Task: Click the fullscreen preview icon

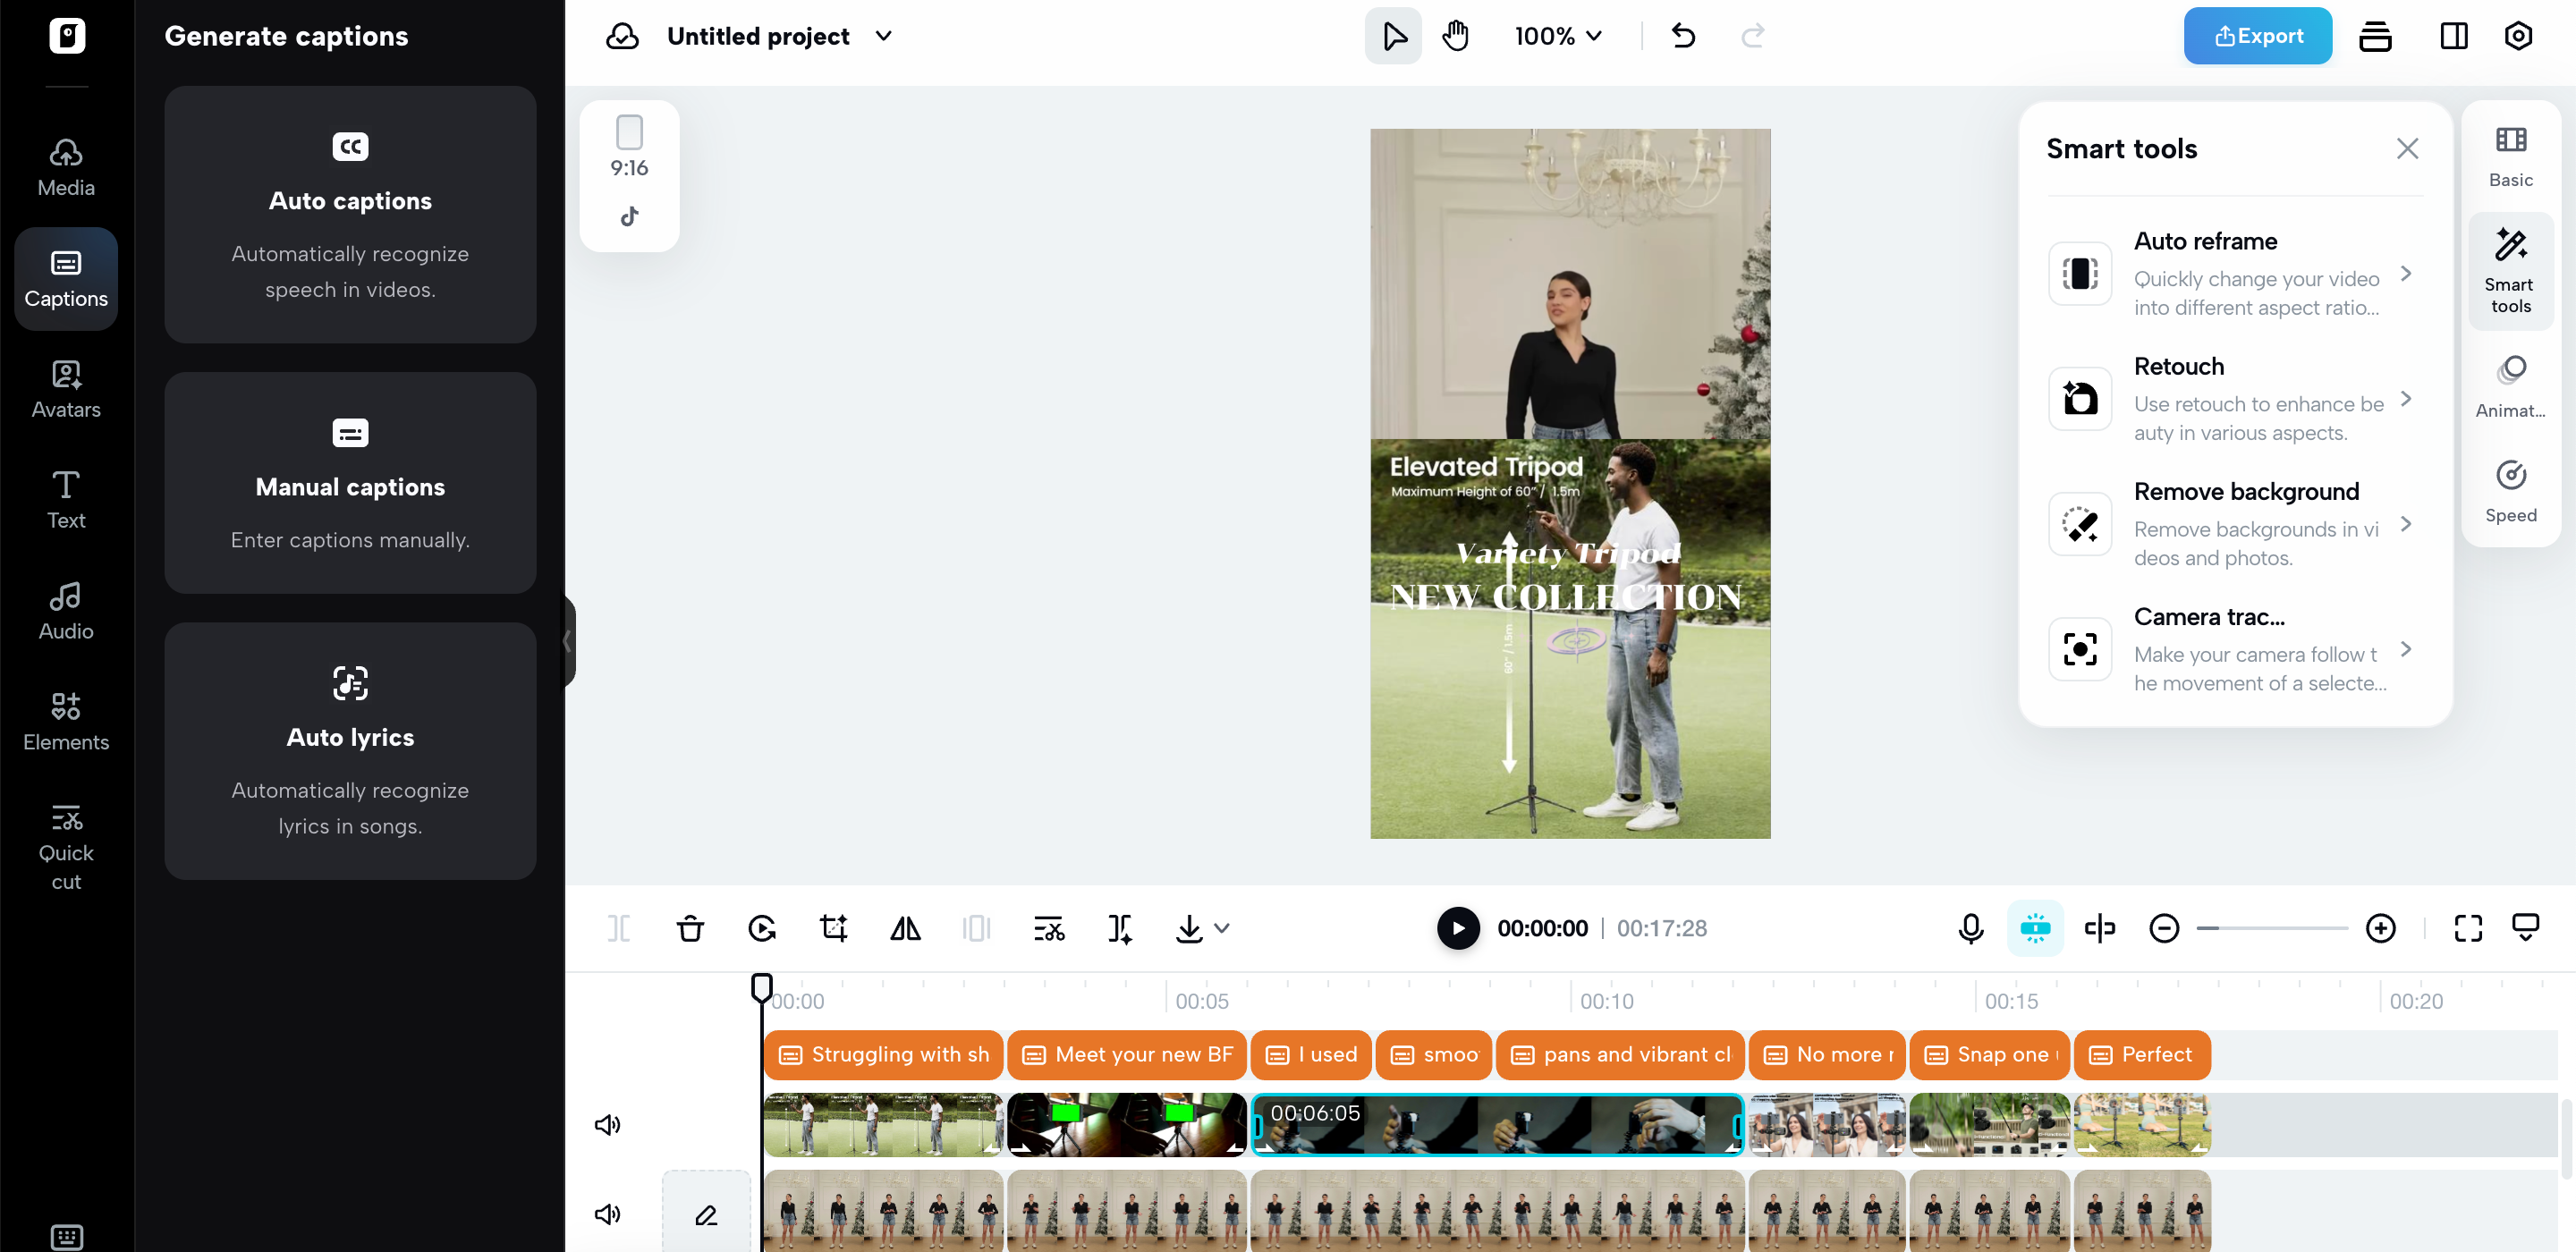Action: coord(2467,928)
